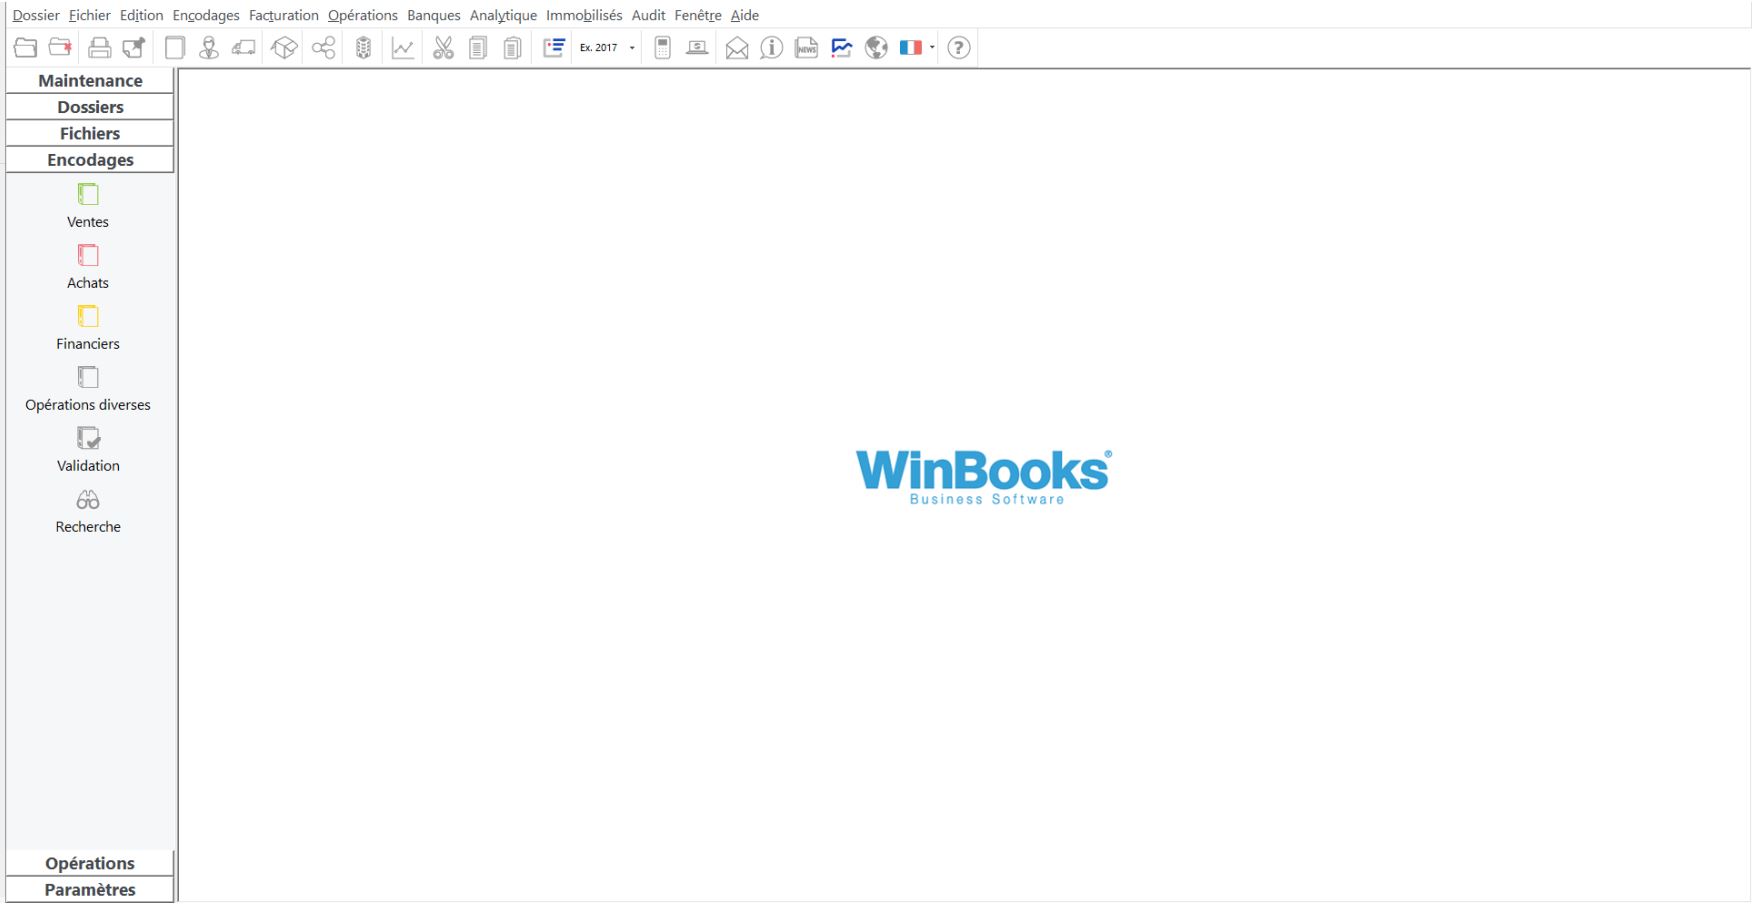
Task: Collapse the Encodages sidebar section
Action: (90, 160)
